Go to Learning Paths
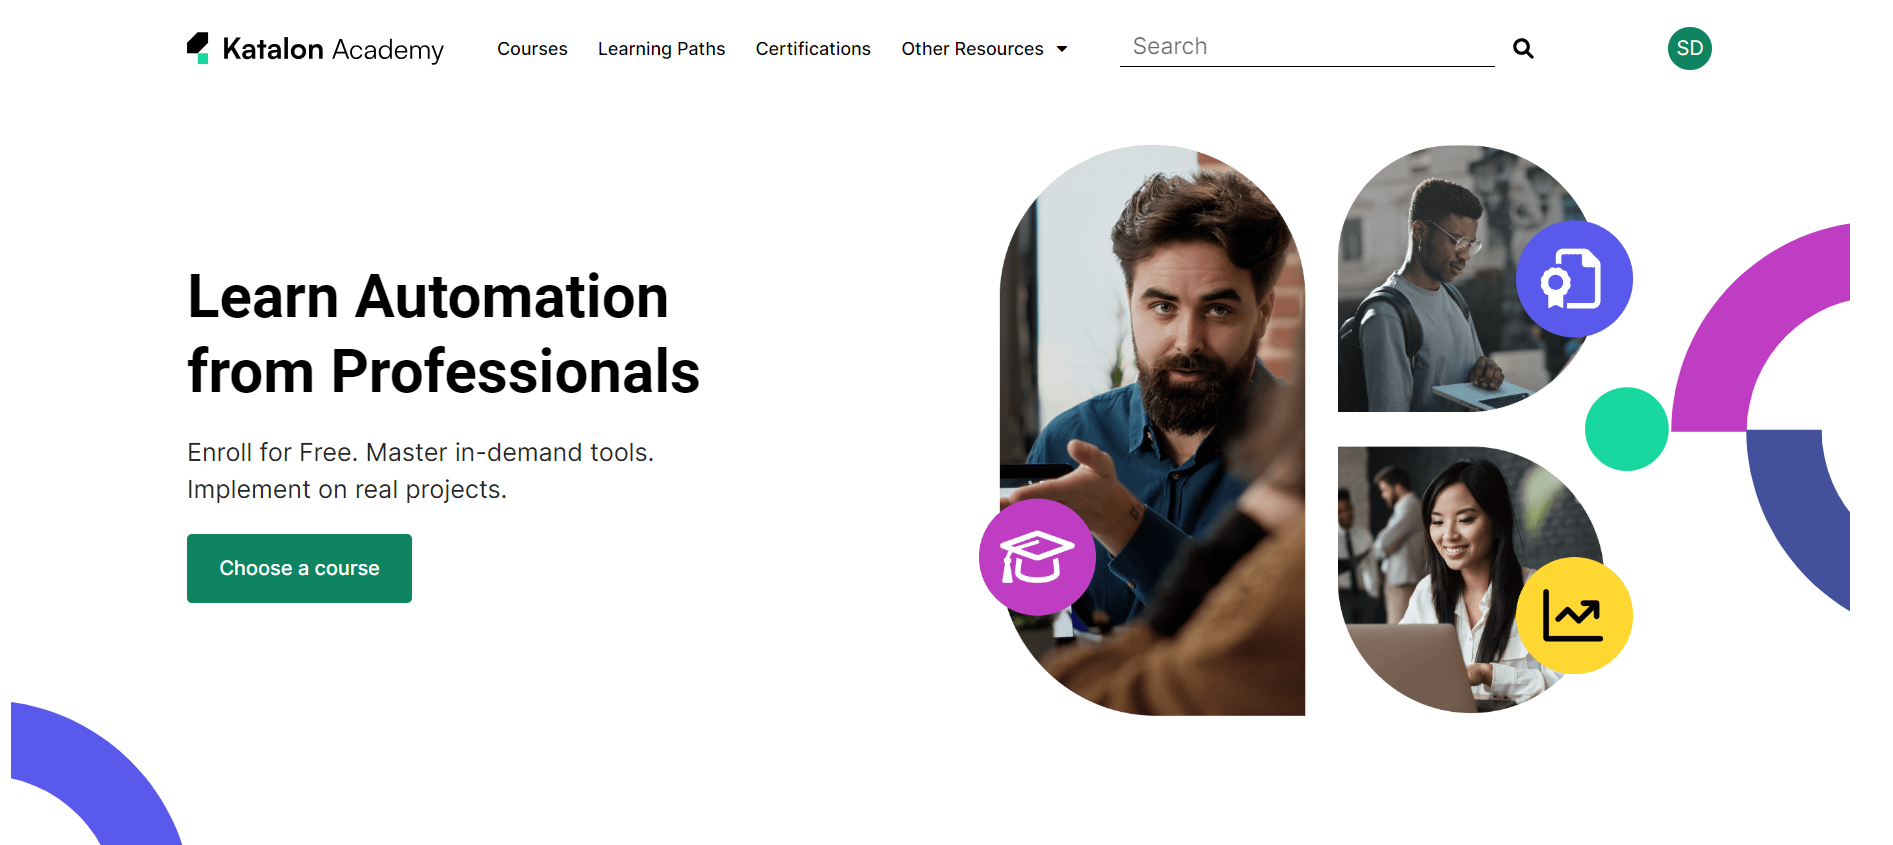Image resolution: width=1893 pixels, height=845 pixels. click(x=661, y=48)
